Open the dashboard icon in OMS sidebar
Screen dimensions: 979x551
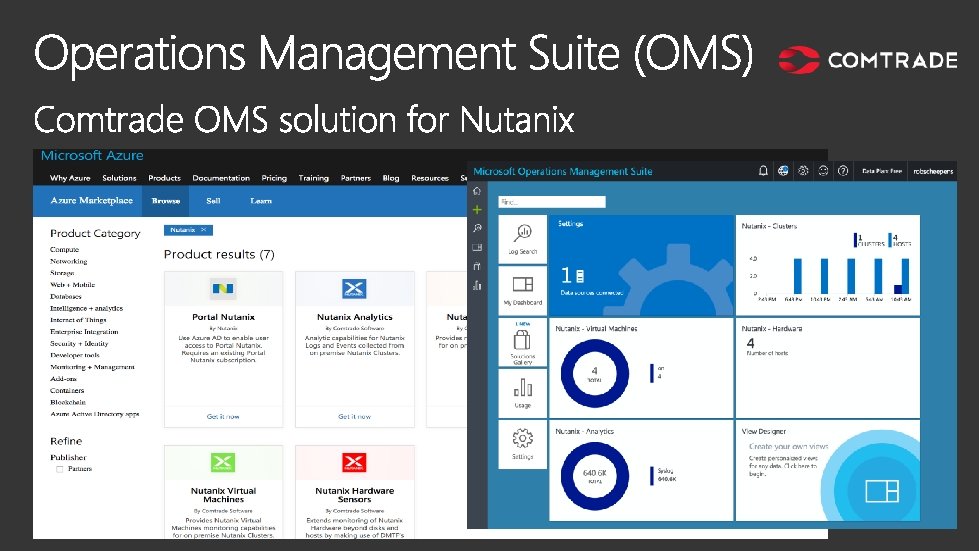point(477,247)
